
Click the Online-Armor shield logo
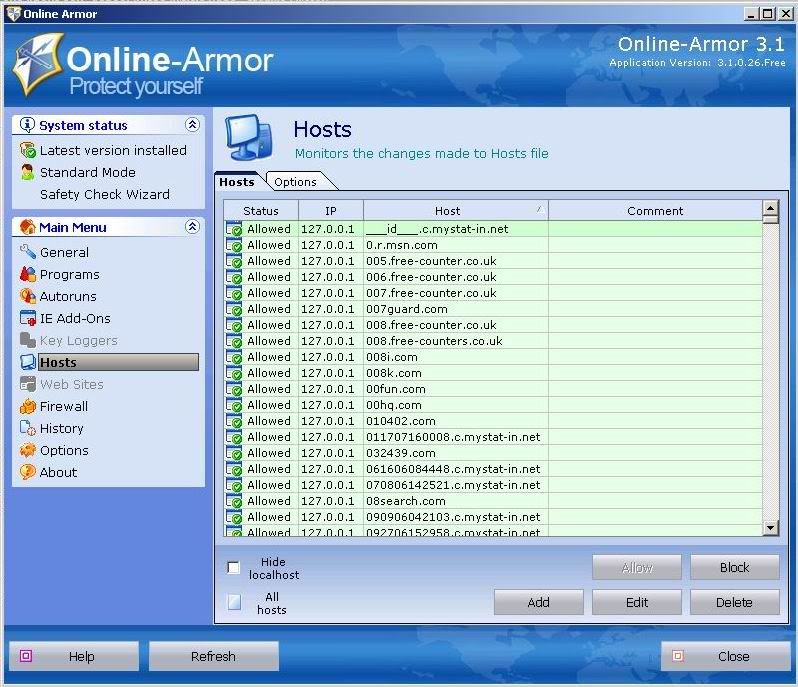point(37,64)
